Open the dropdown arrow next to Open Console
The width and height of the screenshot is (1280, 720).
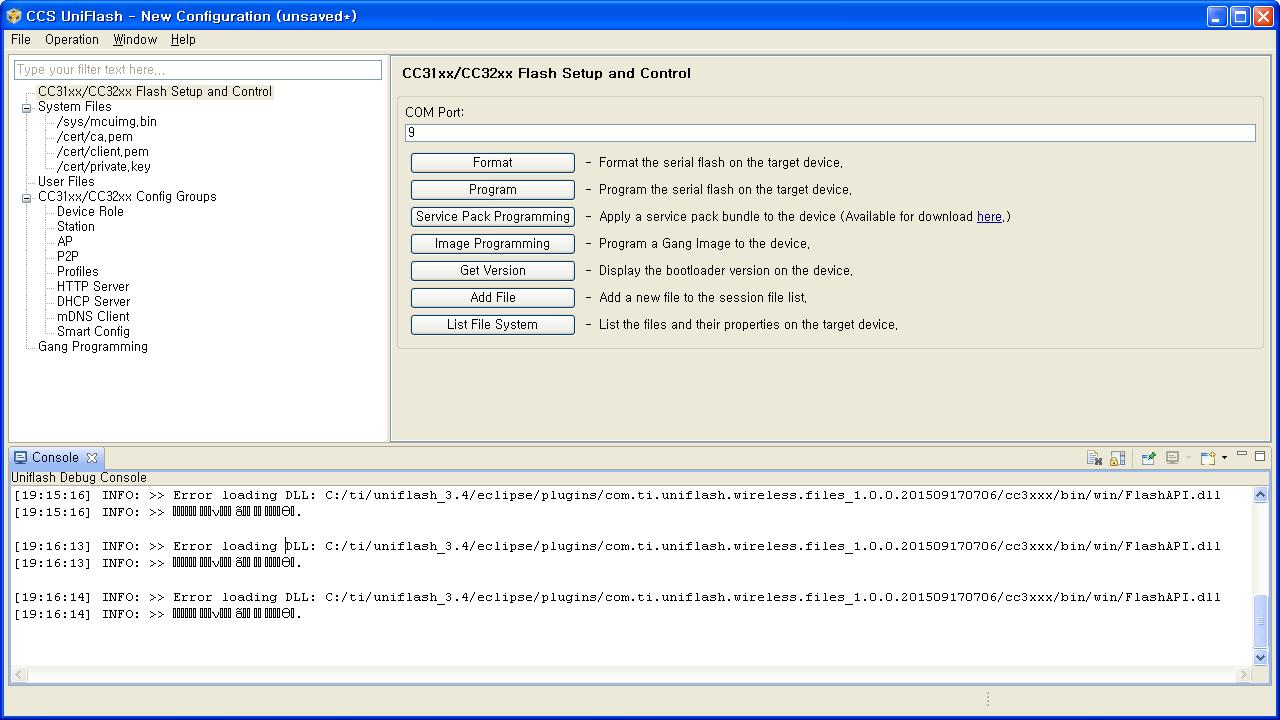[1224, 458]
